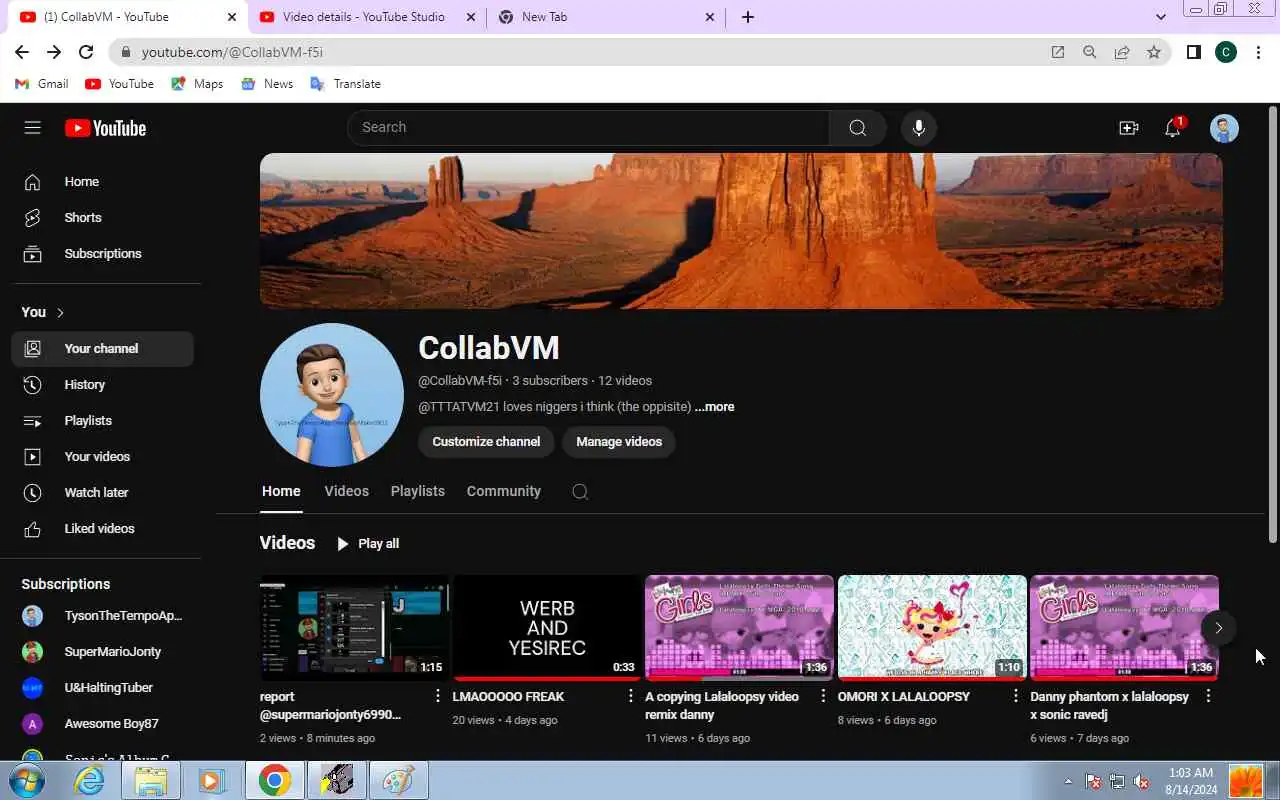This screenshot has width=1280, height=800.
Task: Bookmark this page with star icon
Action: tap(1154, 52)
